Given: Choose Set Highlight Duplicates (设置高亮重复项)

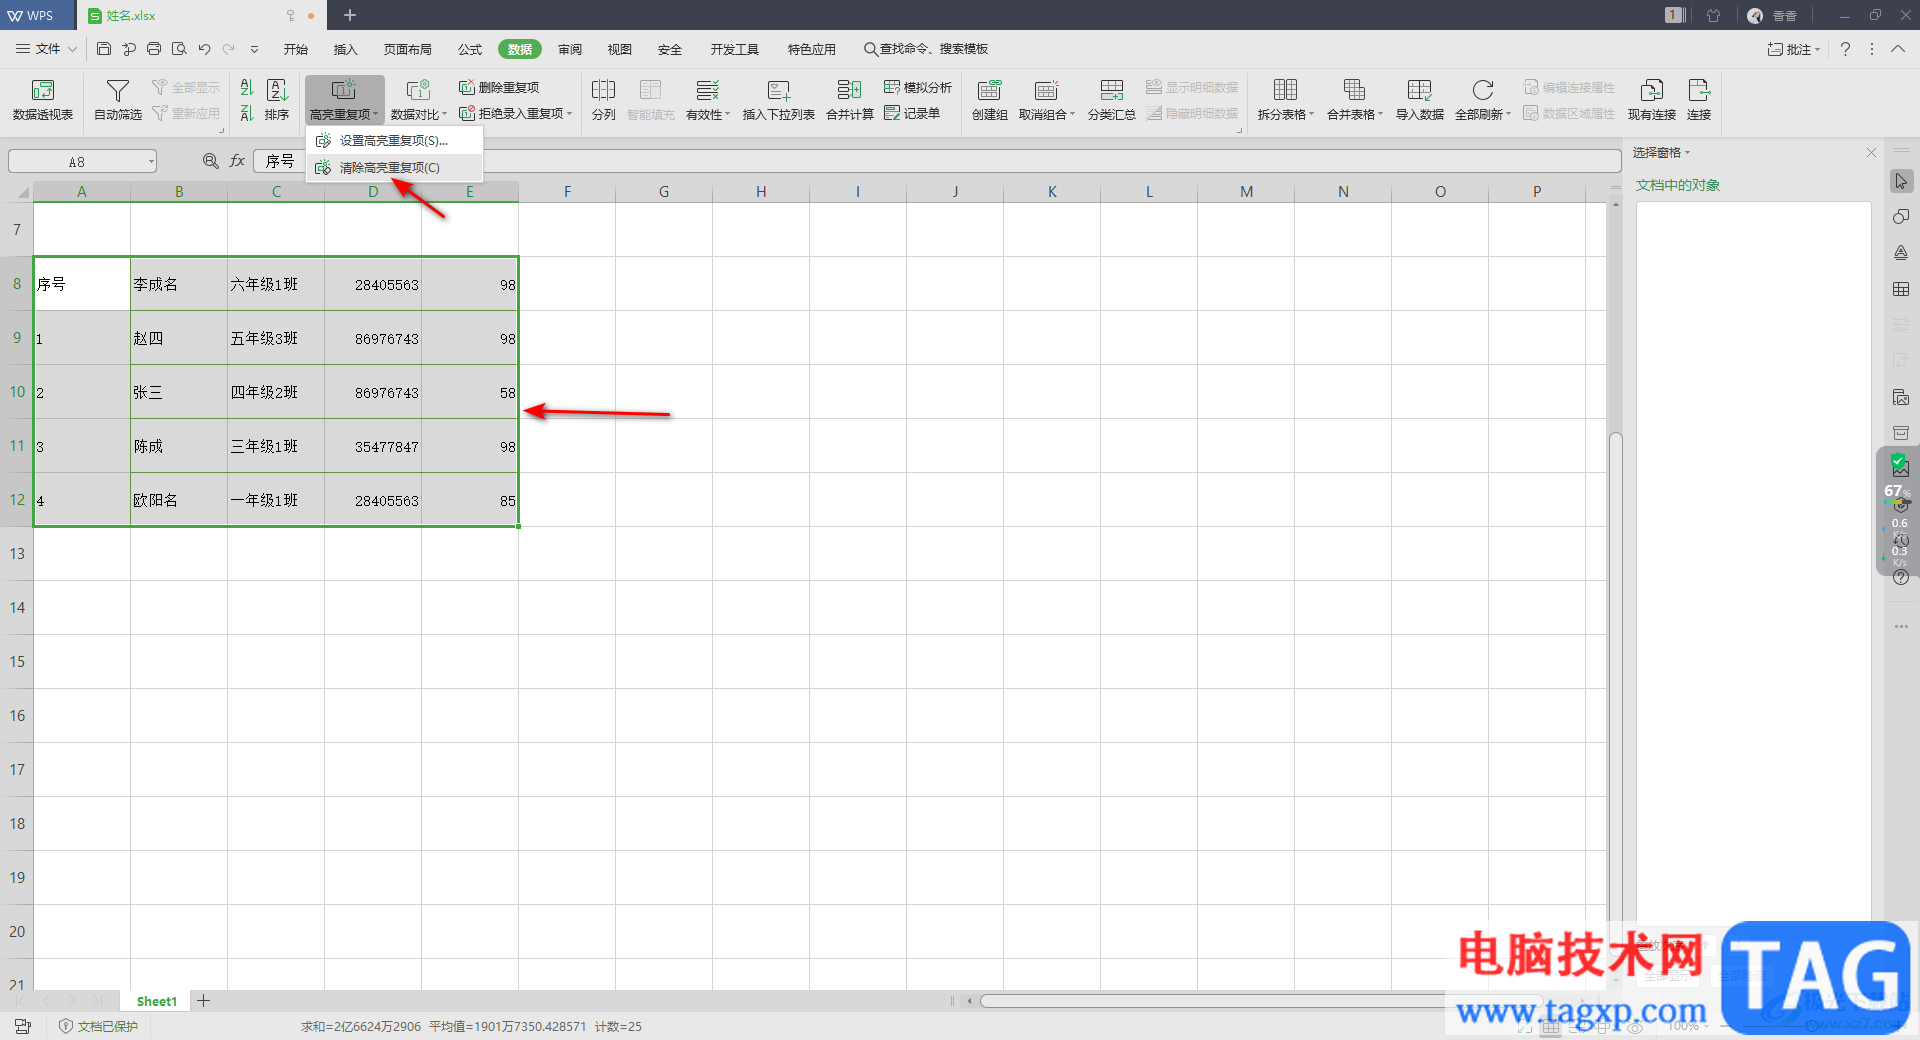Looking at the screenshot, I should [394, 141].
